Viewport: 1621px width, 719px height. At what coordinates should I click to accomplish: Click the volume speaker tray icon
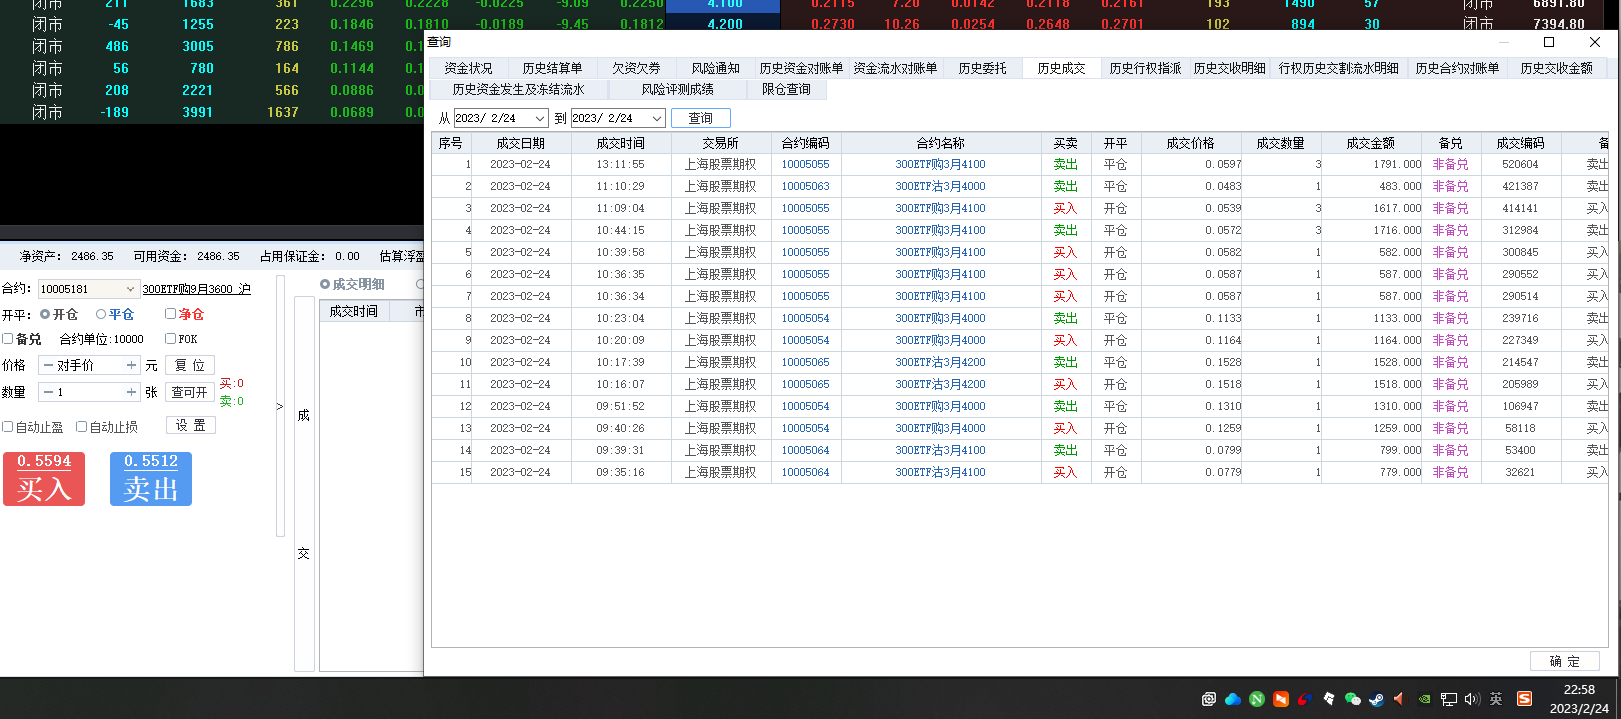coord(1472,699)
